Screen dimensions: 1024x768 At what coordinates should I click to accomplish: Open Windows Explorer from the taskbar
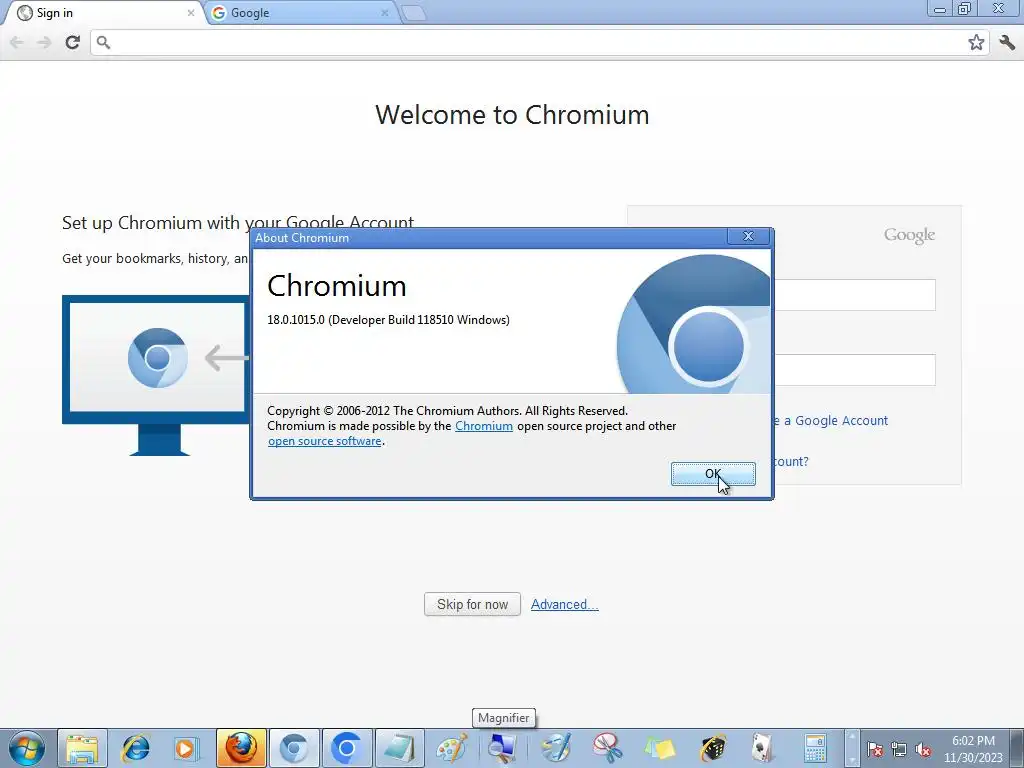pos(82,748)
